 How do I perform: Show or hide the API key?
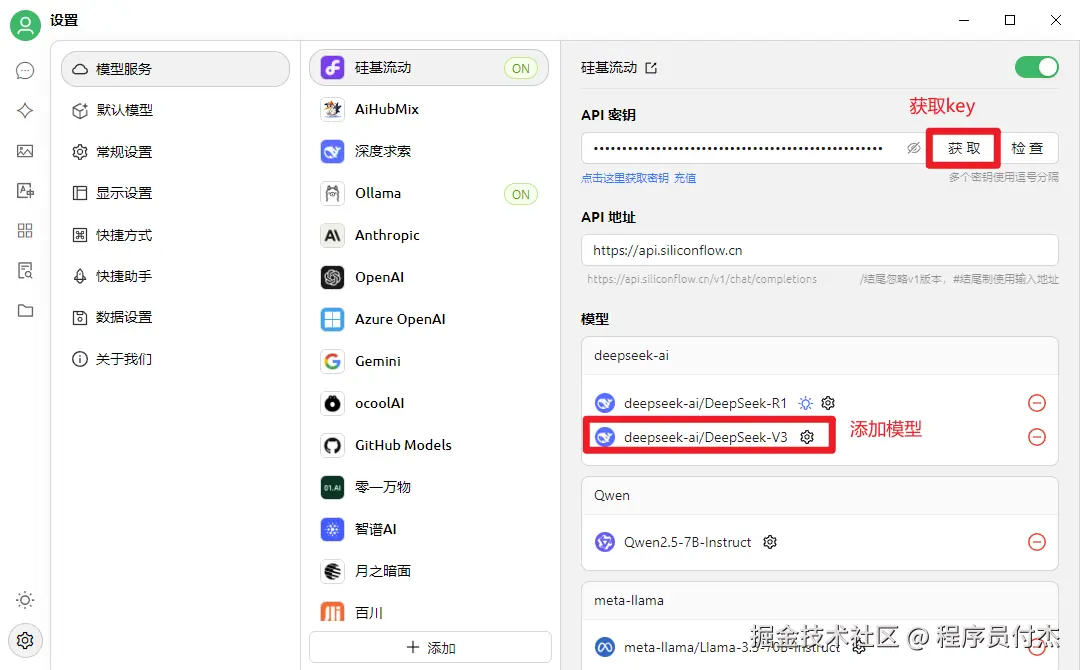click(x=913, y=148)
